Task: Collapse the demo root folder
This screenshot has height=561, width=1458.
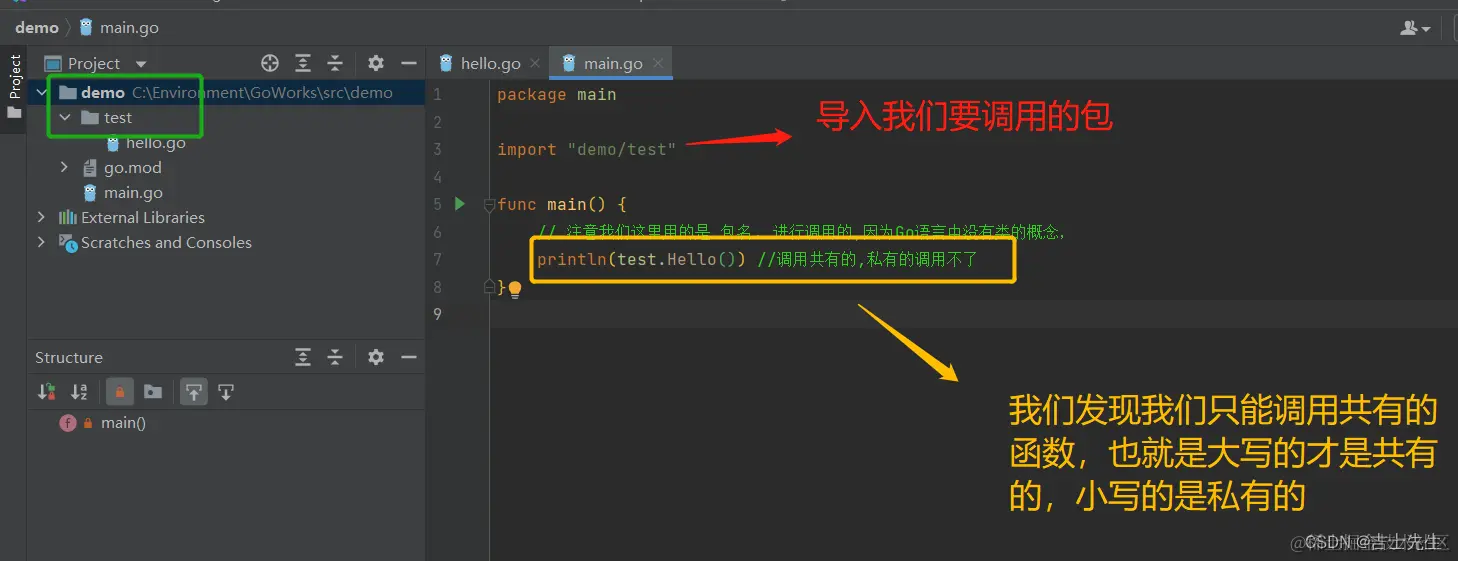Action: tap(42, 92)
